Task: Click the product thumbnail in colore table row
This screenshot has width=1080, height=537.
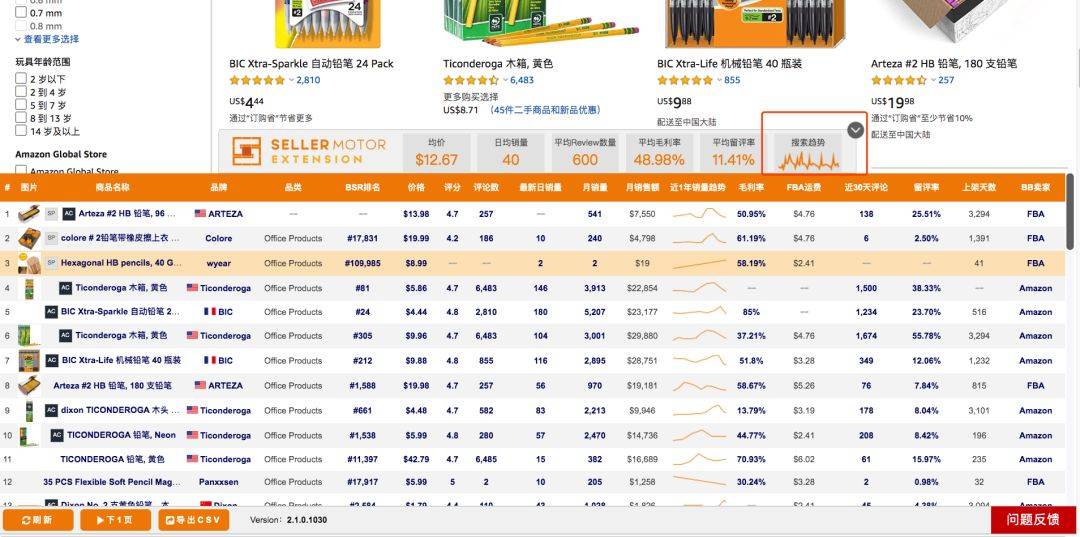Action: [29, 238]
